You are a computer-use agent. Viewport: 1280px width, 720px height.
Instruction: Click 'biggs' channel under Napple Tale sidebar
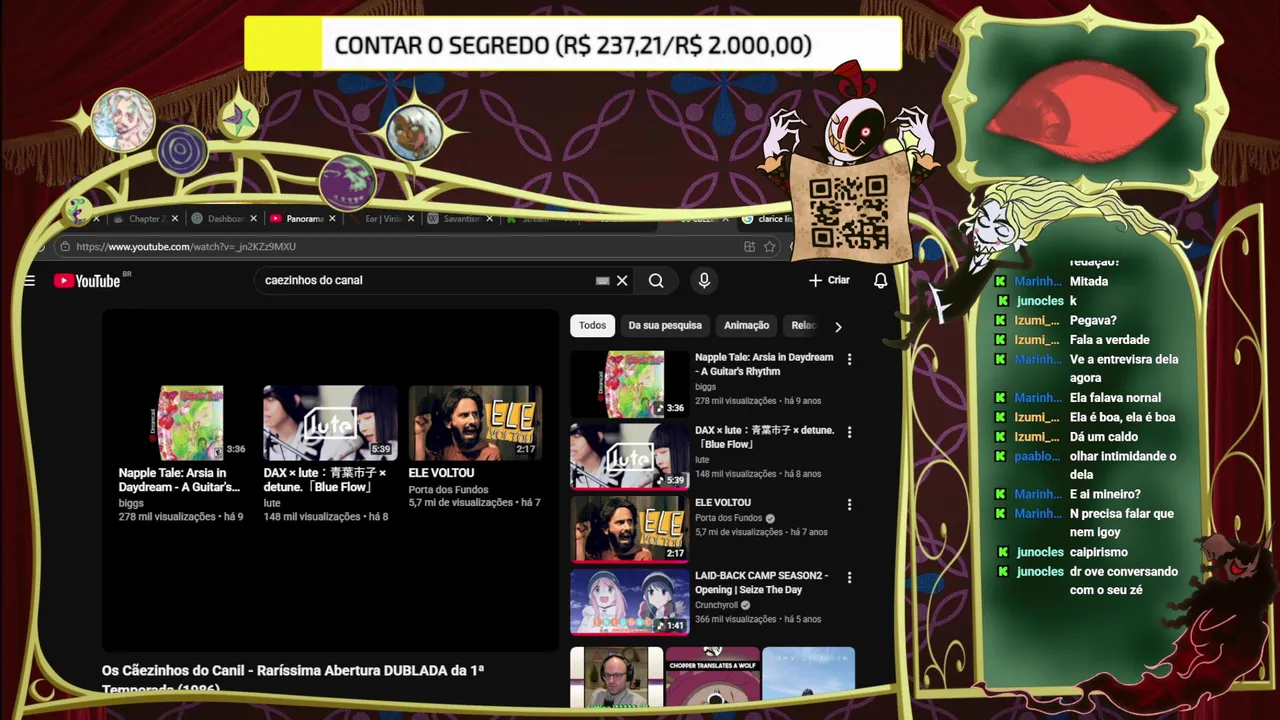(705, 386)
